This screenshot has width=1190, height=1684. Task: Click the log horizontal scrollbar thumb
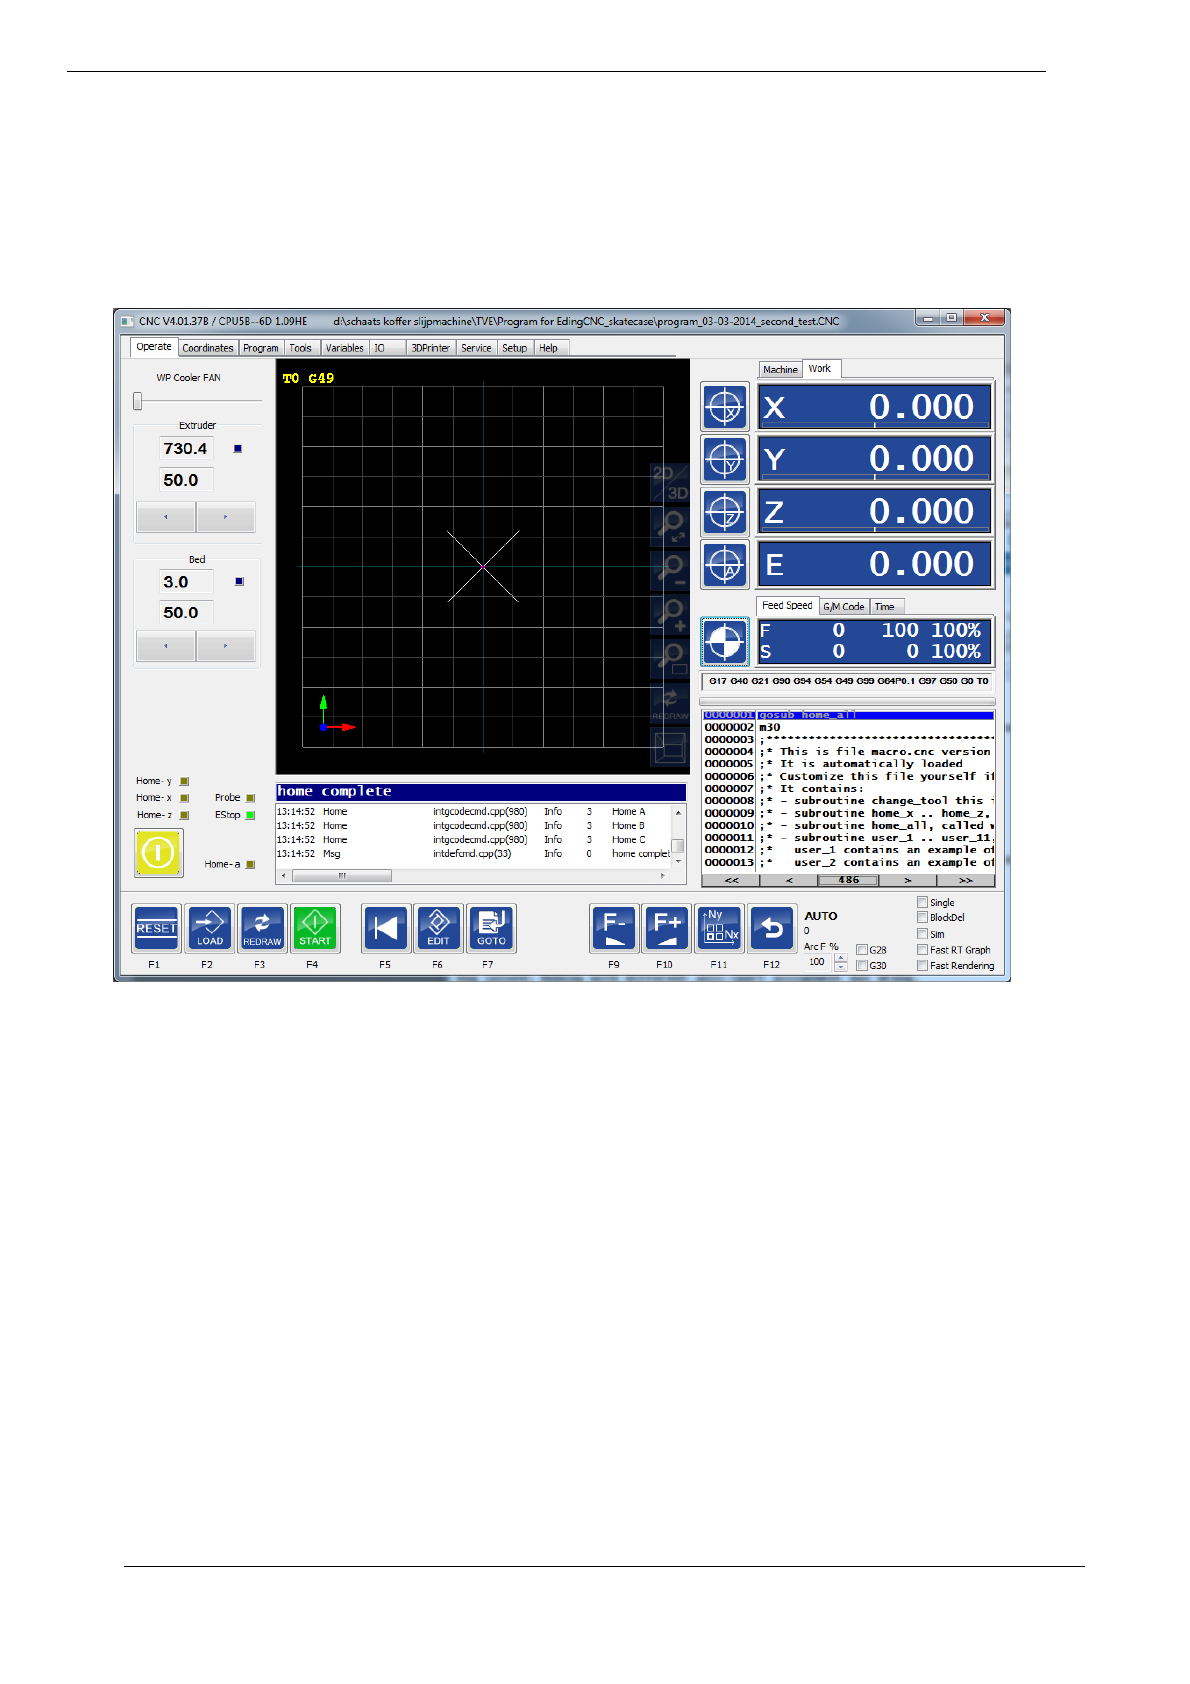point(342,876)
